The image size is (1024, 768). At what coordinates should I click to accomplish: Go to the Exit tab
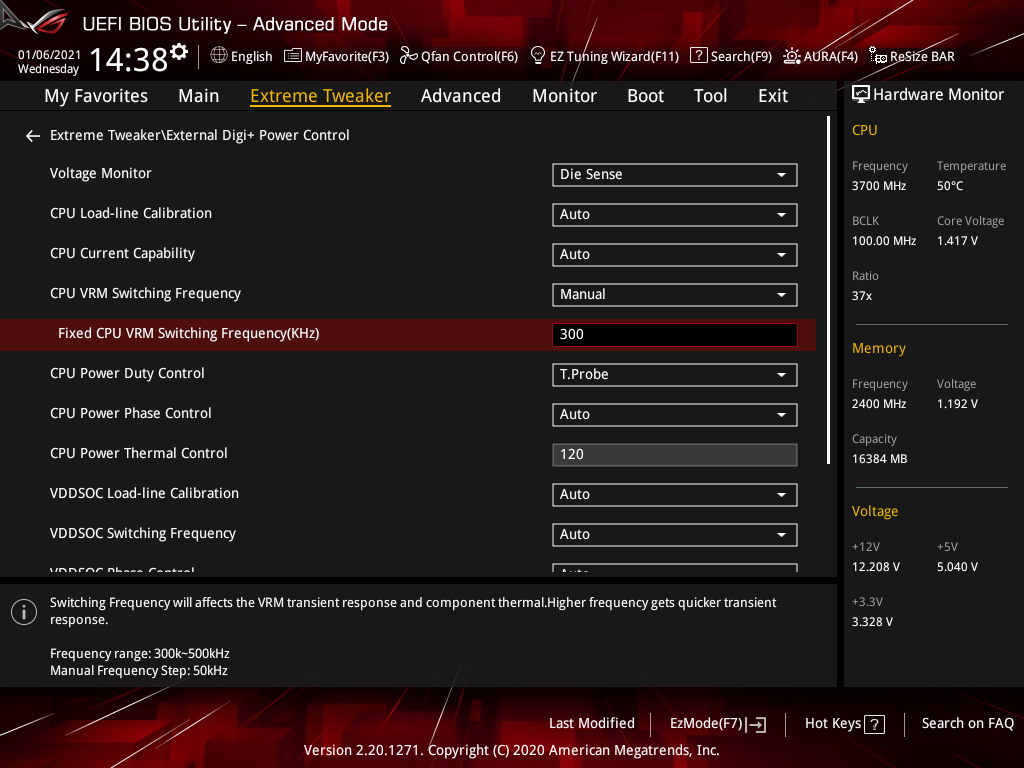click(773, 96)
